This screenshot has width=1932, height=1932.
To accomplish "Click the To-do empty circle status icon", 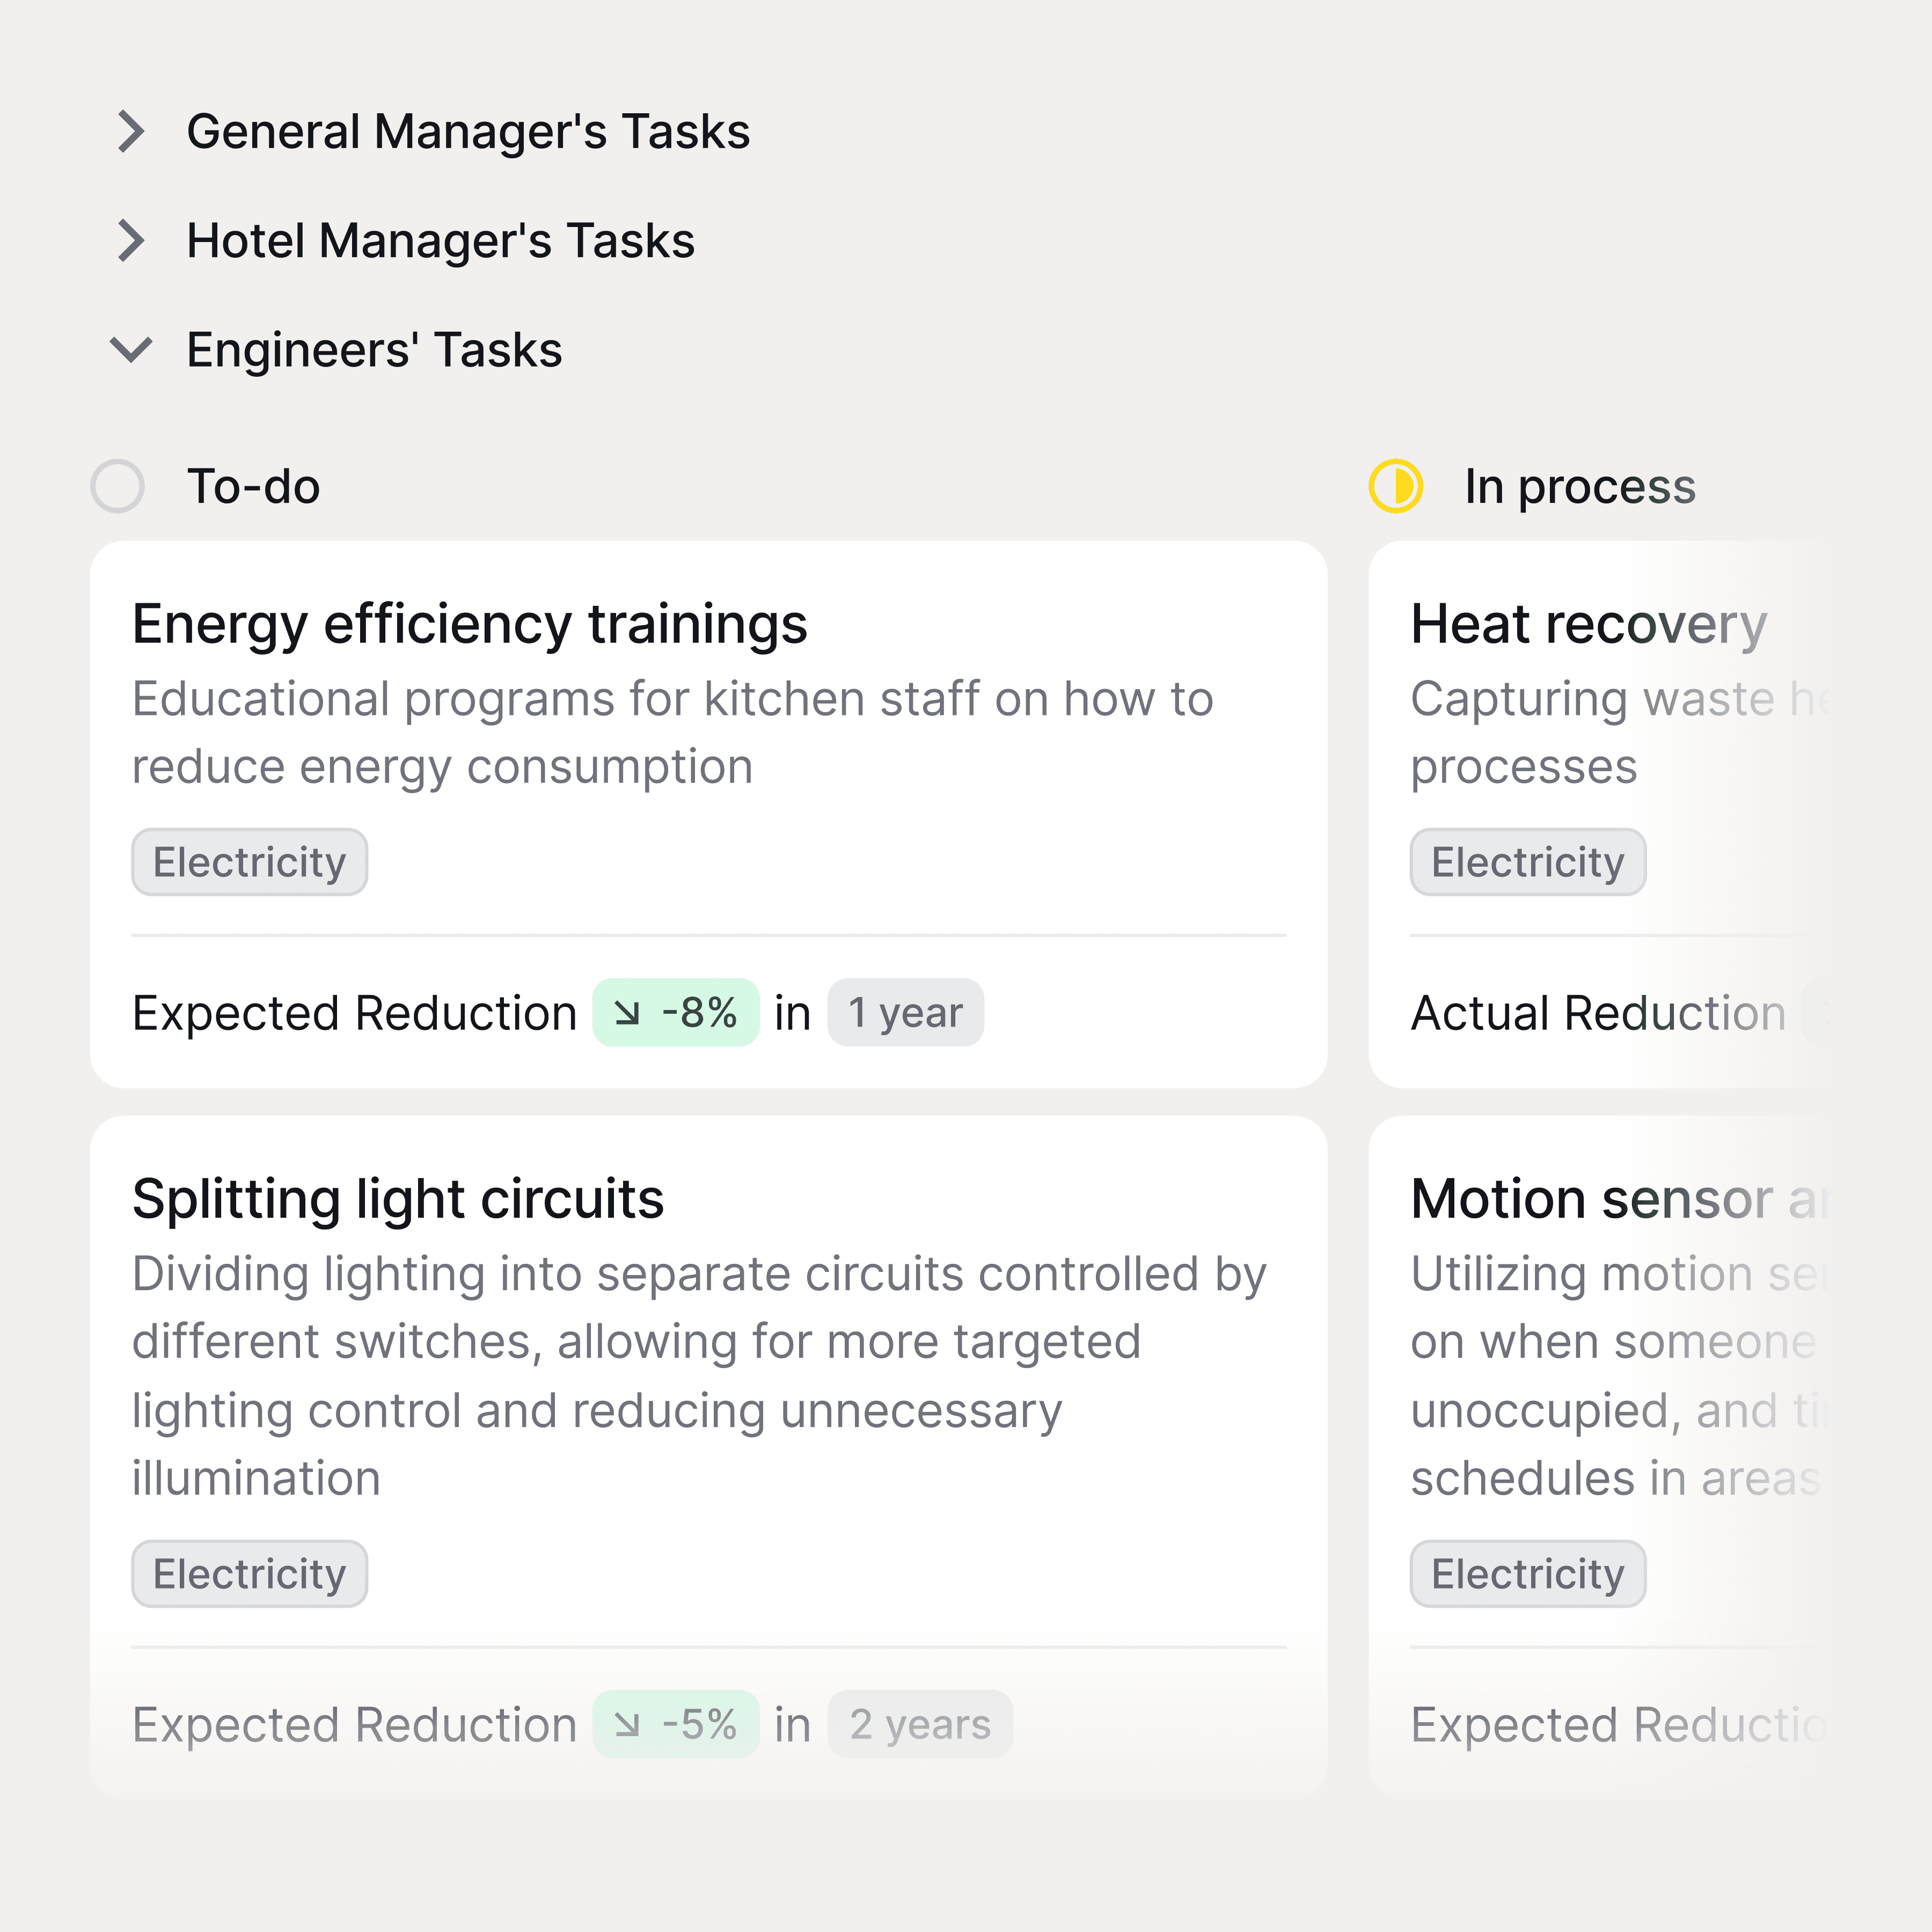I will point(117,486).
